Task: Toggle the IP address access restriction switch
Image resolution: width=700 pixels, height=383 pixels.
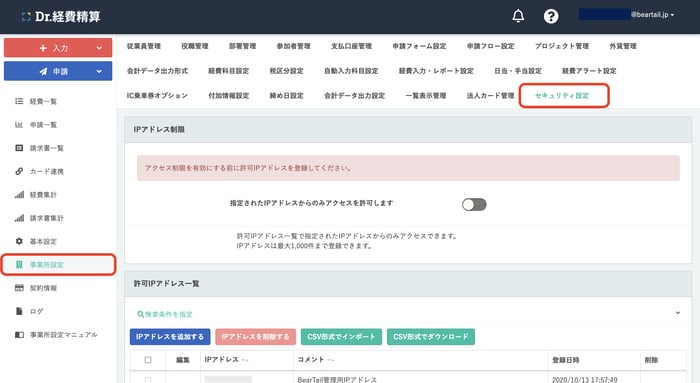Action: tap(474, 204)
